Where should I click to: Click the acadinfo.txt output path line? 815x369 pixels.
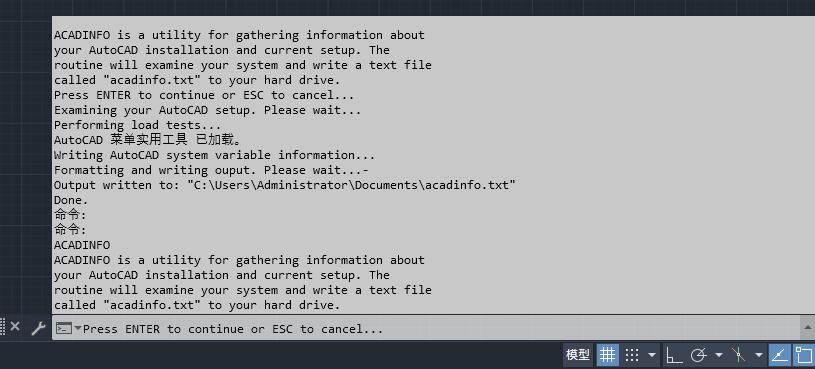pyautogui.click(x=284, y=185)
